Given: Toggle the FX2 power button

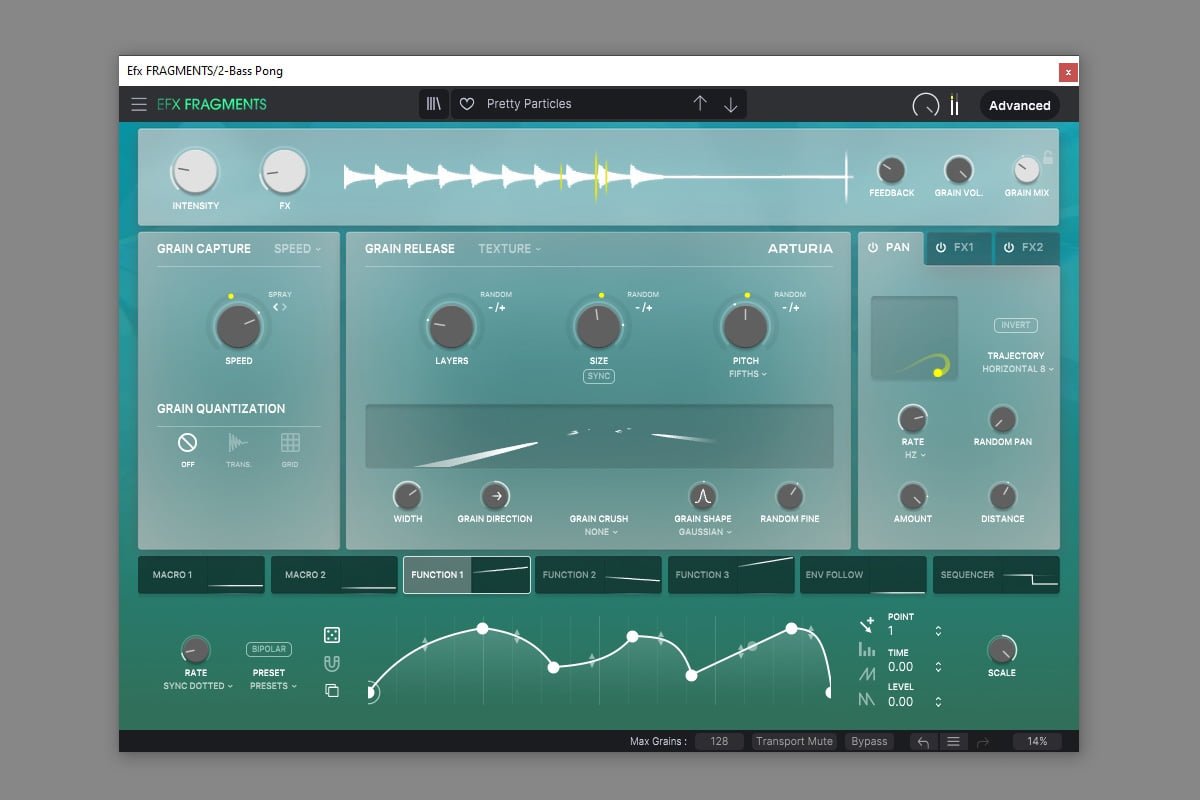Looking at the screenshot, I should coord(1008,247).
